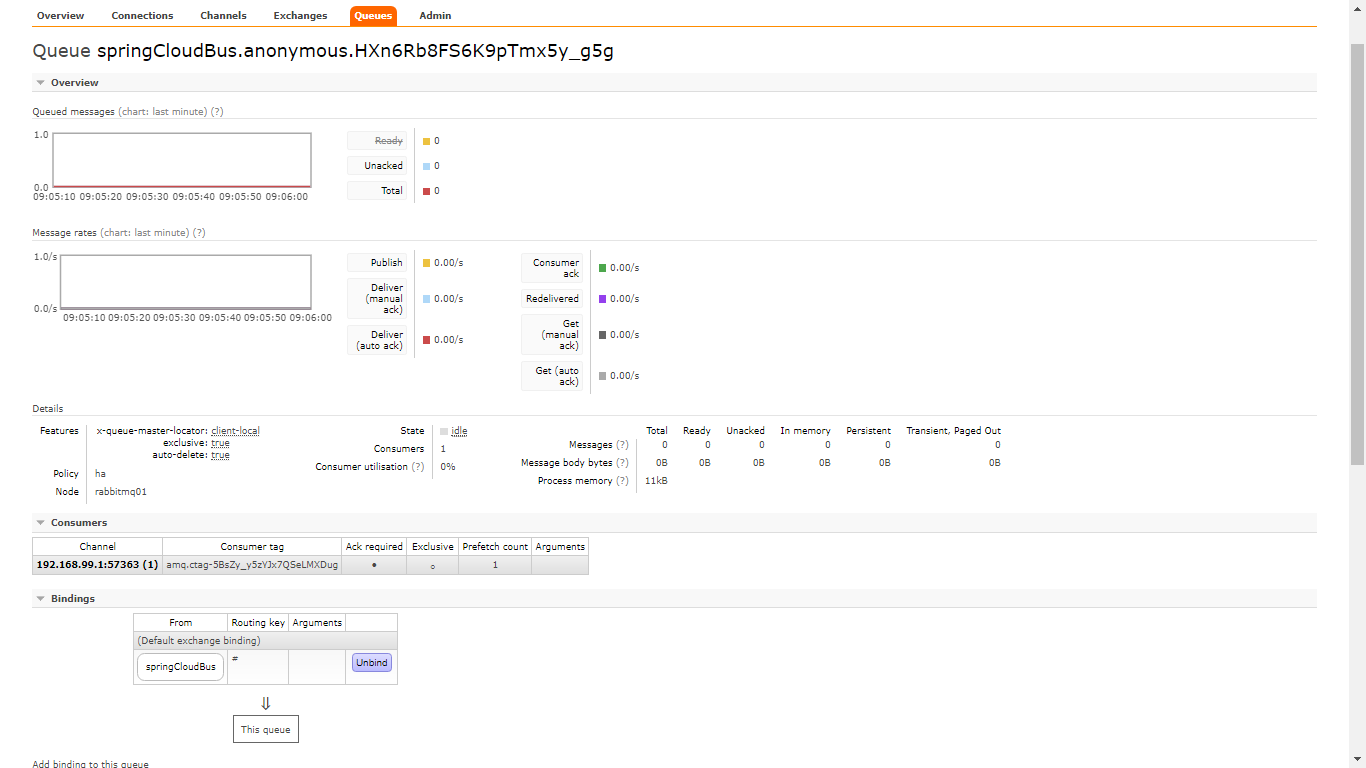Click the red Total color swatch
Image resolution: width=1366 pixels, height=768 pixels.
(426, 191)
